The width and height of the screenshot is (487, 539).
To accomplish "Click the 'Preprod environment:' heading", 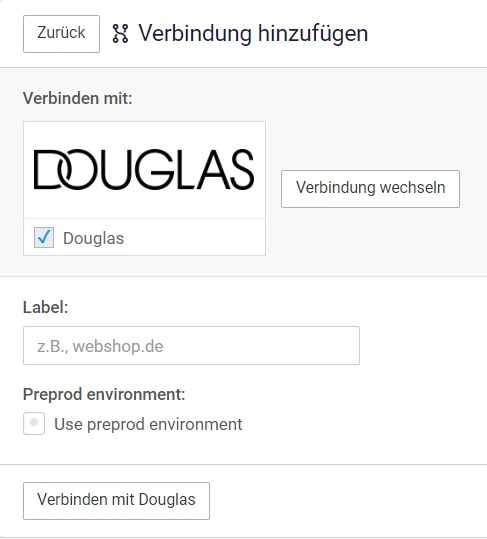I will pyautogui.click(x=104, y=394).
